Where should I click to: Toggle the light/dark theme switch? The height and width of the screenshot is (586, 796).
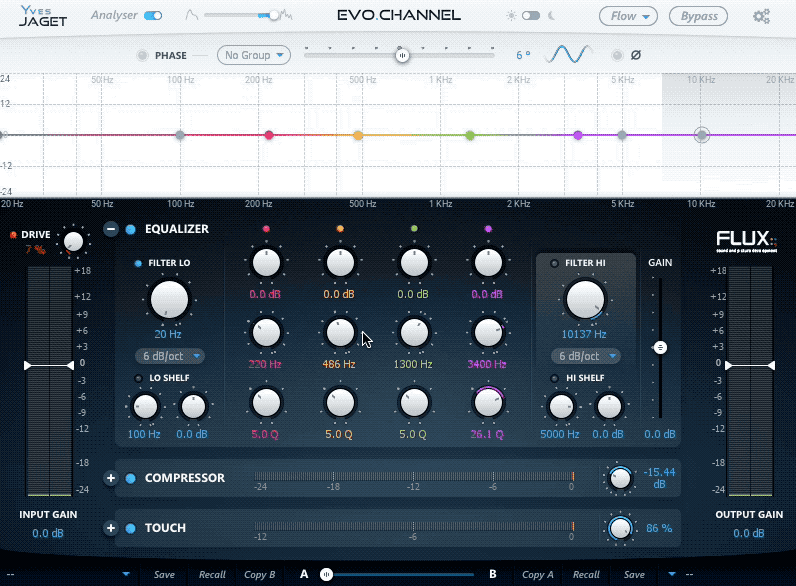pyautogui.click(x=531, y=16)
